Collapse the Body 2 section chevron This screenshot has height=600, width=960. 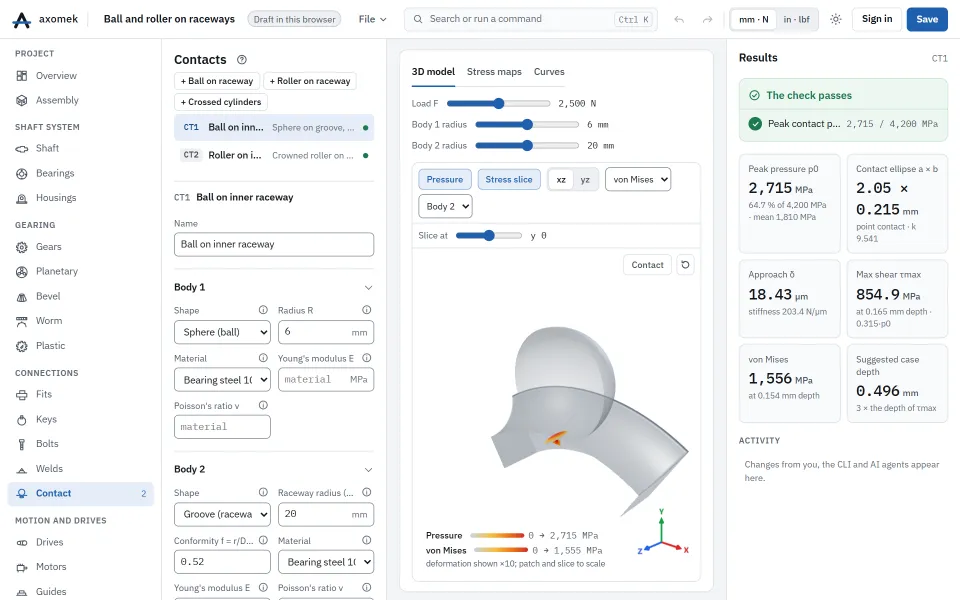(x=369, y=470)
